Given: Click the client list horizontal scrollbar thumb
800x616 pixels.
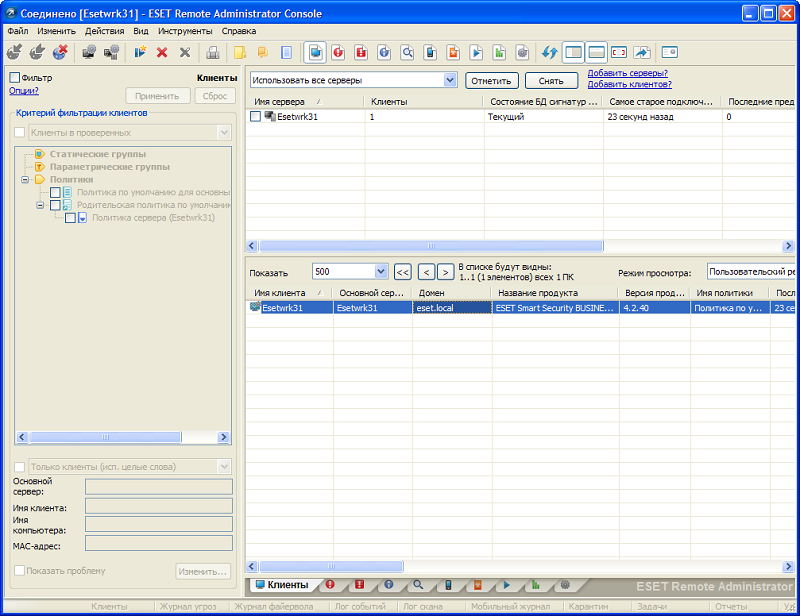Looking at the screenshot, I should point(331,566).
